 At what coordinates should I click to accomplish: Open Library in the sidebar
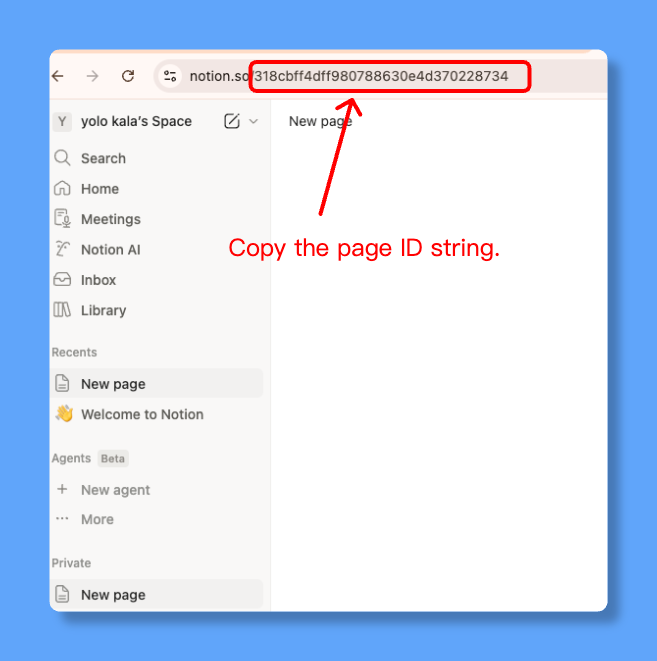[103, 310]
